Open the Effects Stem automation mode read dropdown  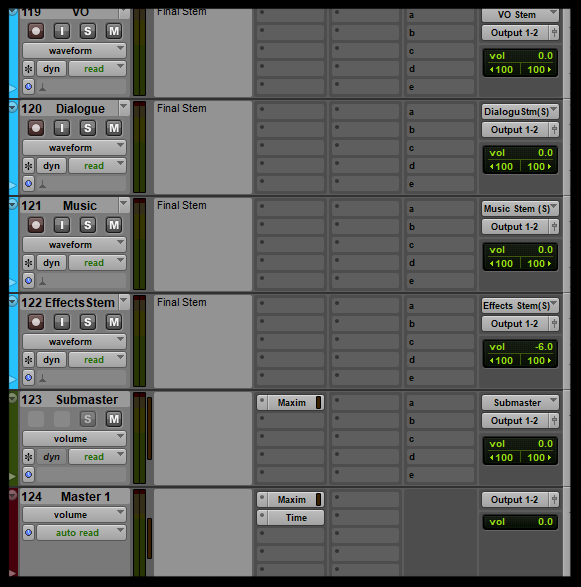pos(98,360)
